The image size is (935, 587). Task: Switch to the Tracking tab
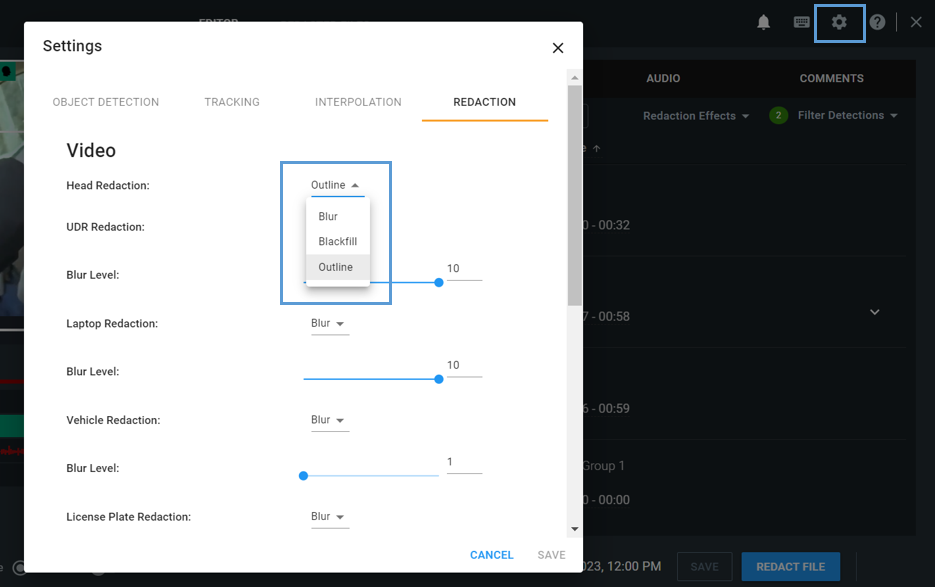[232, 102]
